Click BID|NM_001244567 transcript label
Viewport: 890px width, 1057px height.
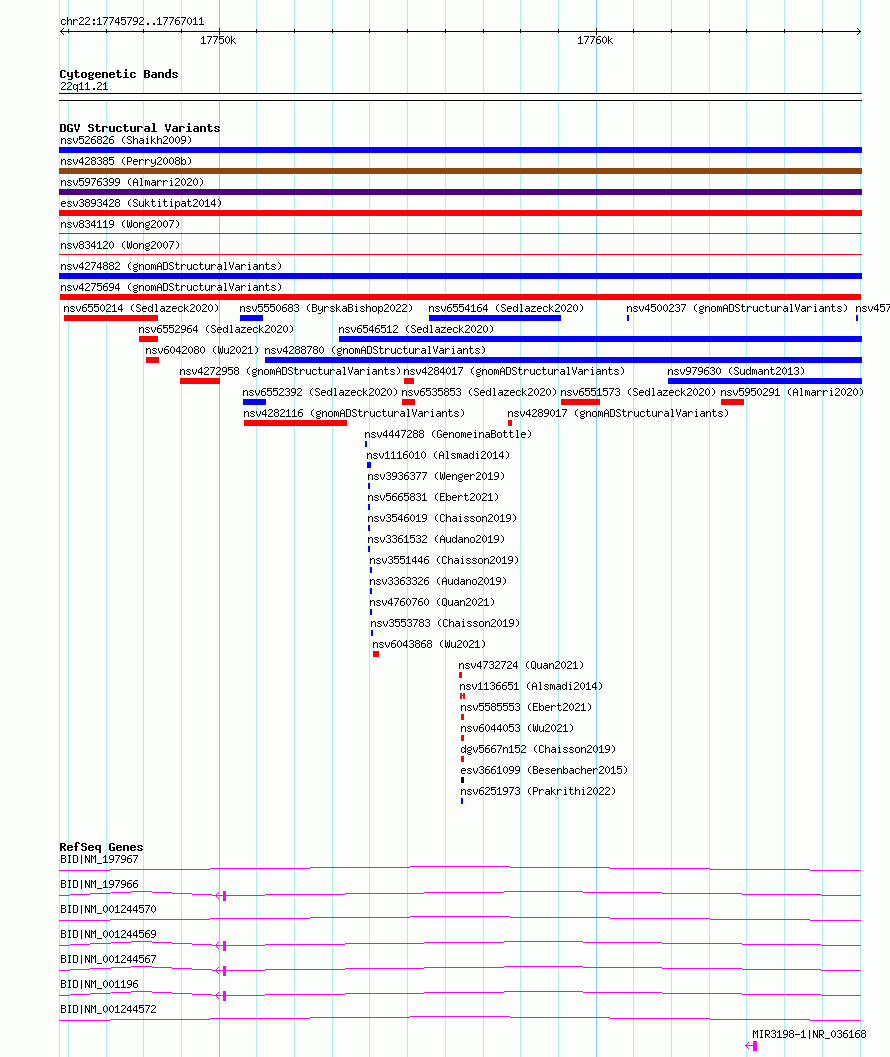(109, 959)
